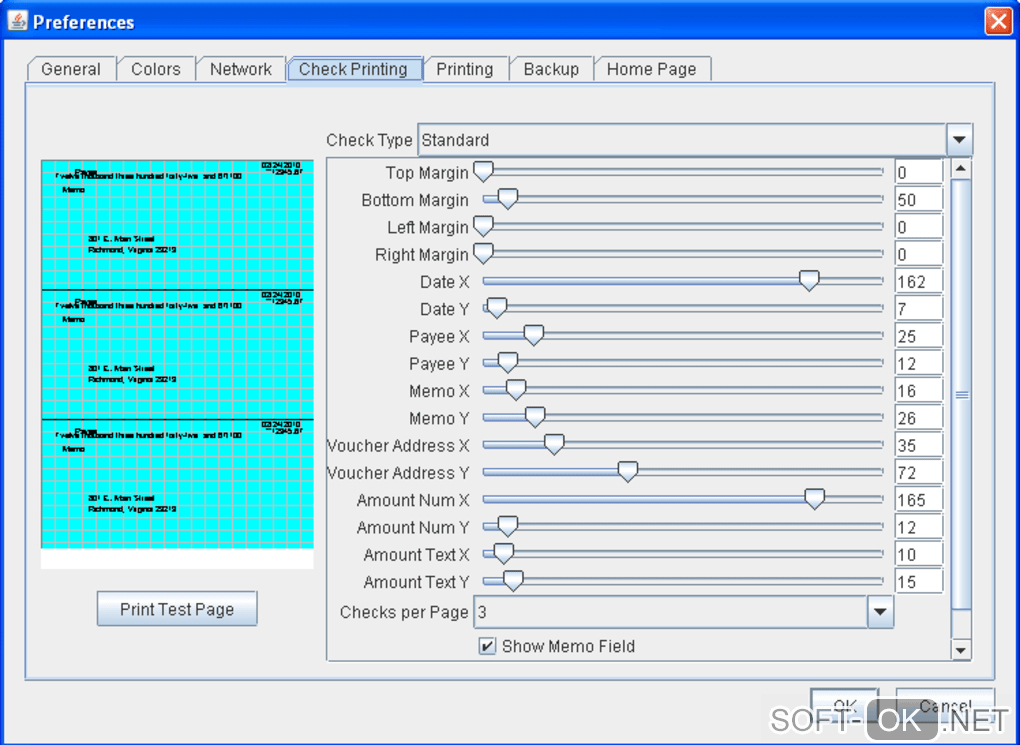The height and width of the screenshot is (745, 1020).
Task: Click the Date Y value field showing 7
Action: (x=919, y=309)
